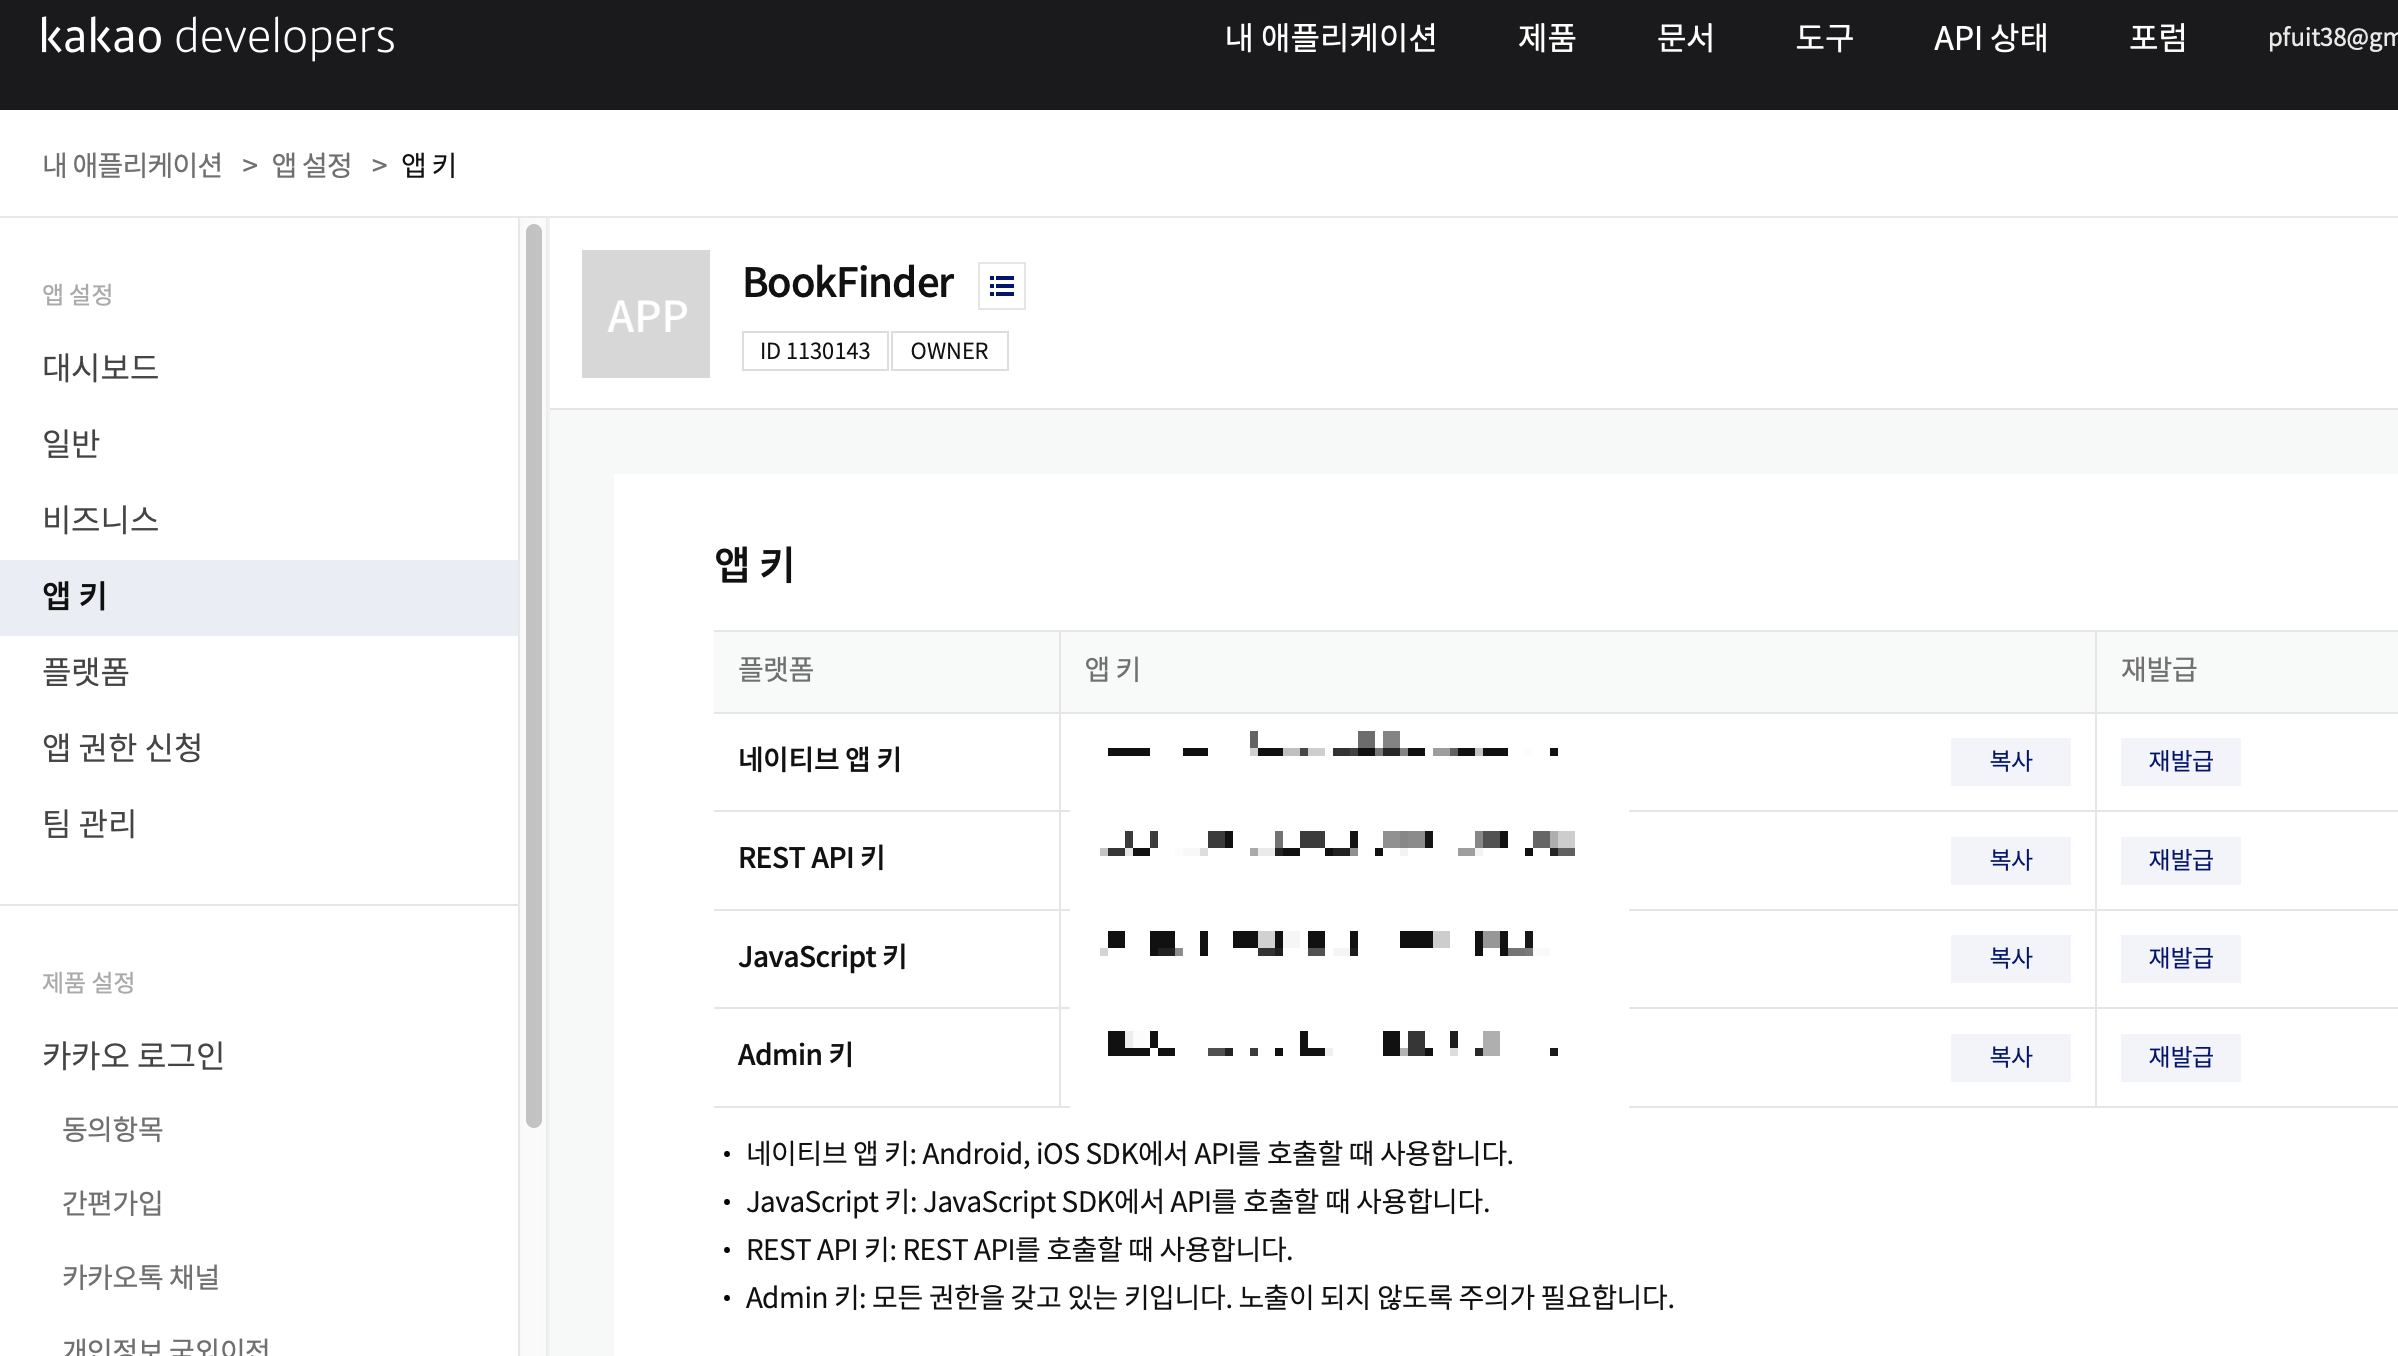Reissue the native app key
Image resolution: width=2398 pixels, height=1356 pixels.
click(2180, 761)
